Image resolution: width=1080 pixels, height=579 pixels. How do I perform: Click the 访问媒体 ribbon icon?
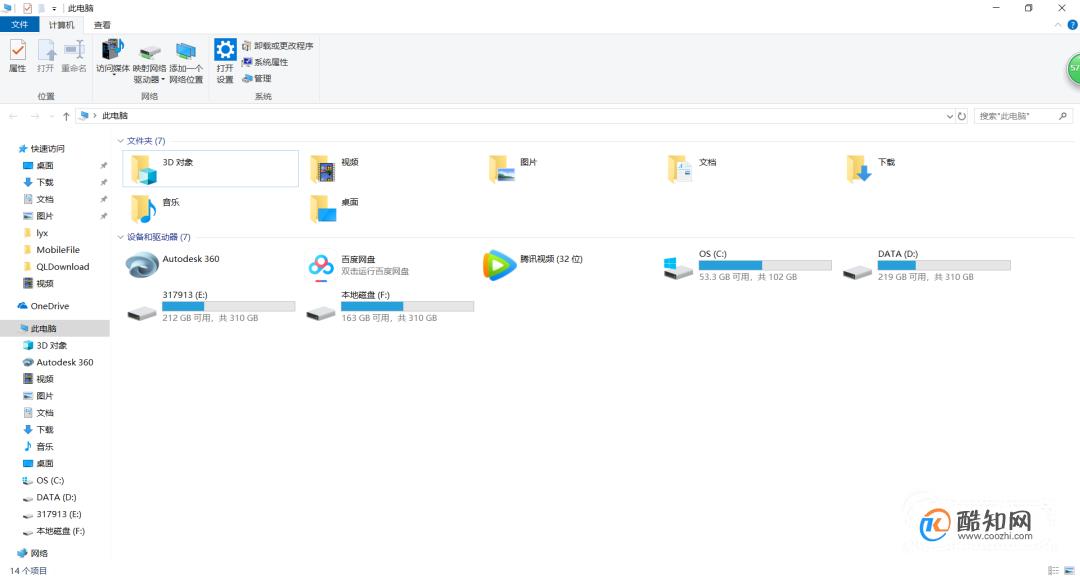point(112,56)
